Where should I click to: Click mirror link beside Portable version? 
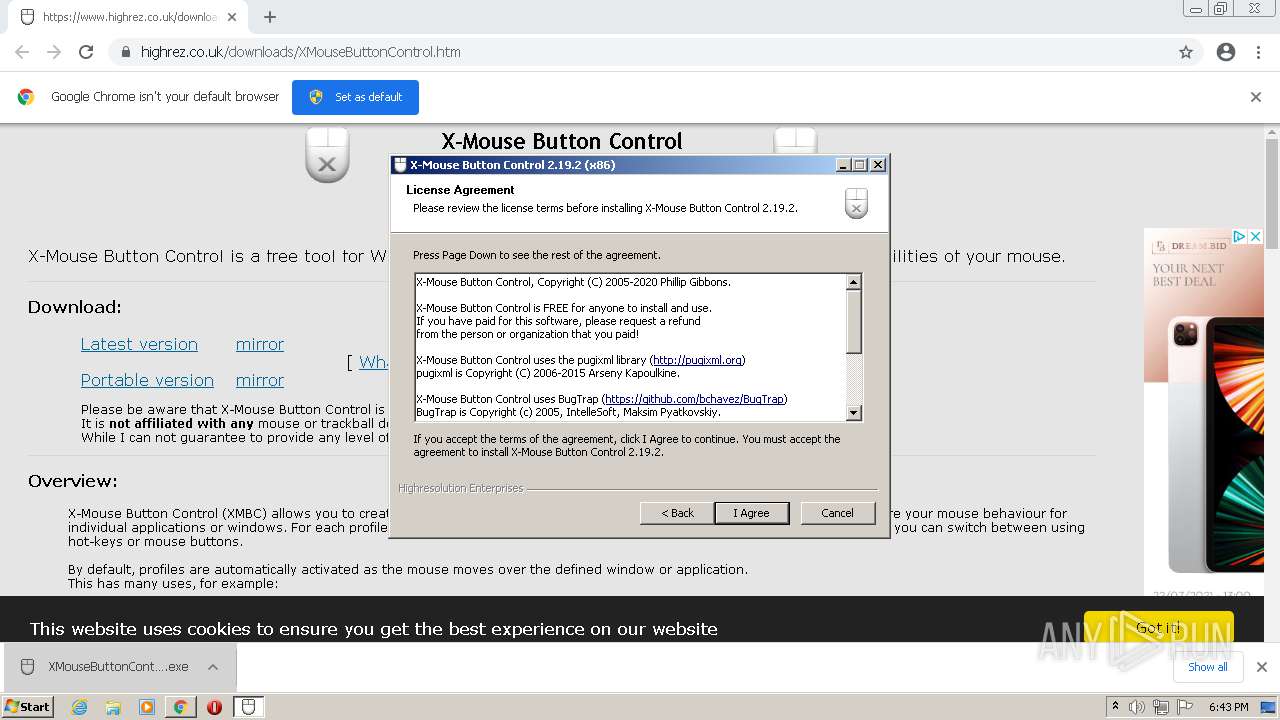[260, 380]
